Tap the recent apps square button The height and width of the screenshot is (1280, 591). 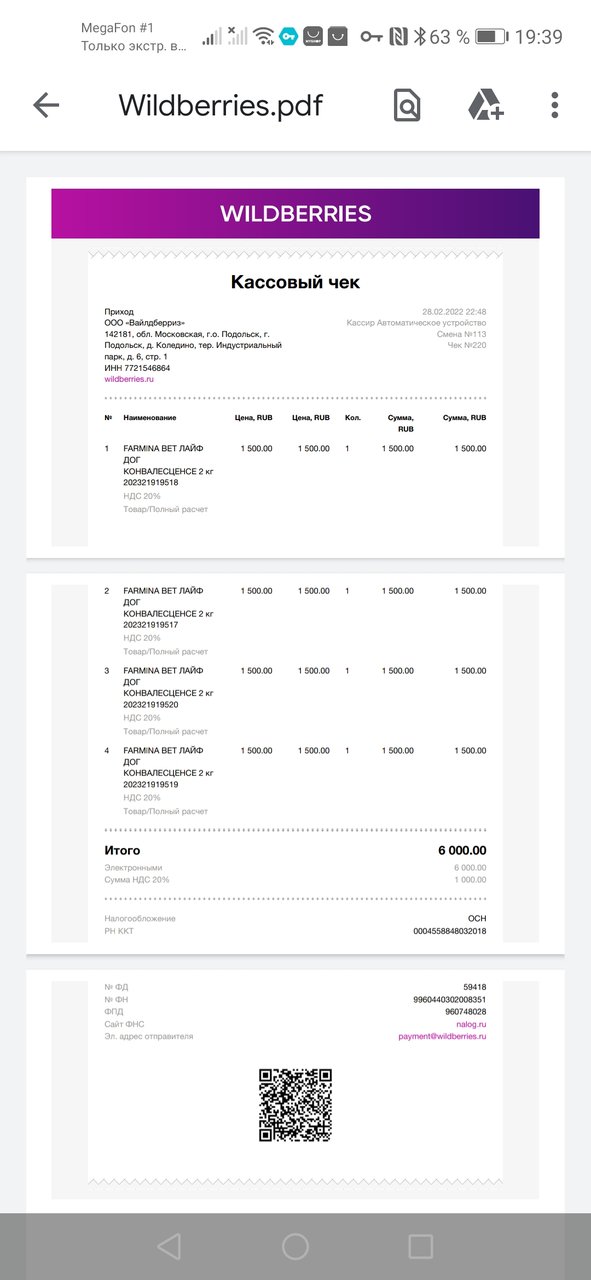[x=421, y=1245]
